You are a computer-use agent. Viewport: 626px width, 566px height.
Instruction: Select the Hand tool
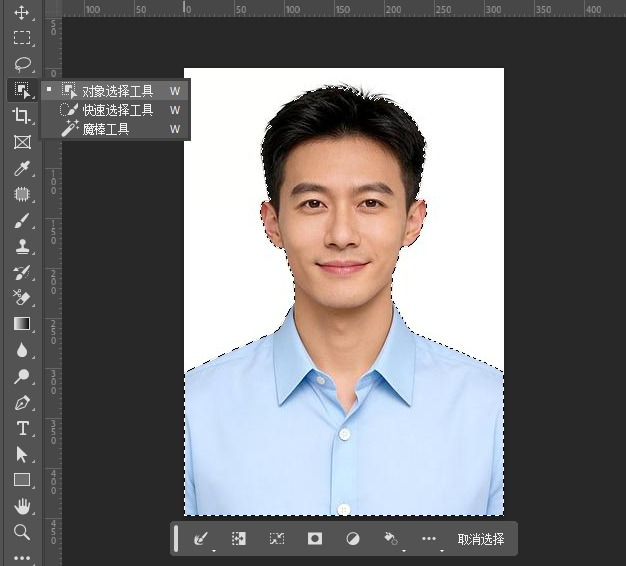22,506
